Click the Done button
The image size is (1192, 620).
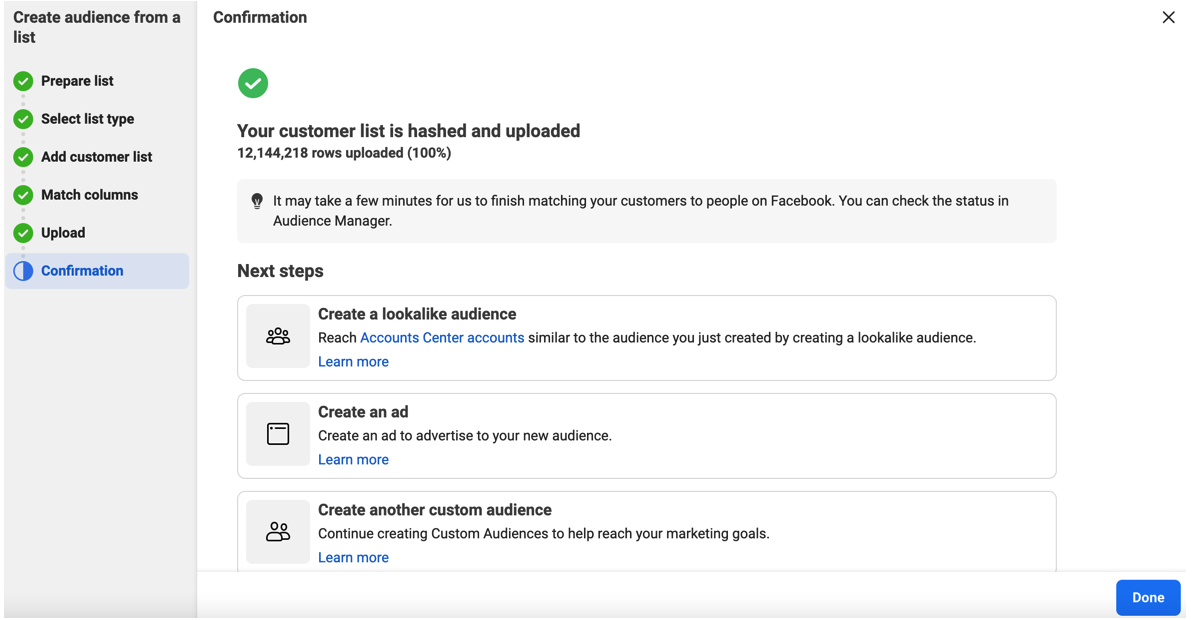1147,597
